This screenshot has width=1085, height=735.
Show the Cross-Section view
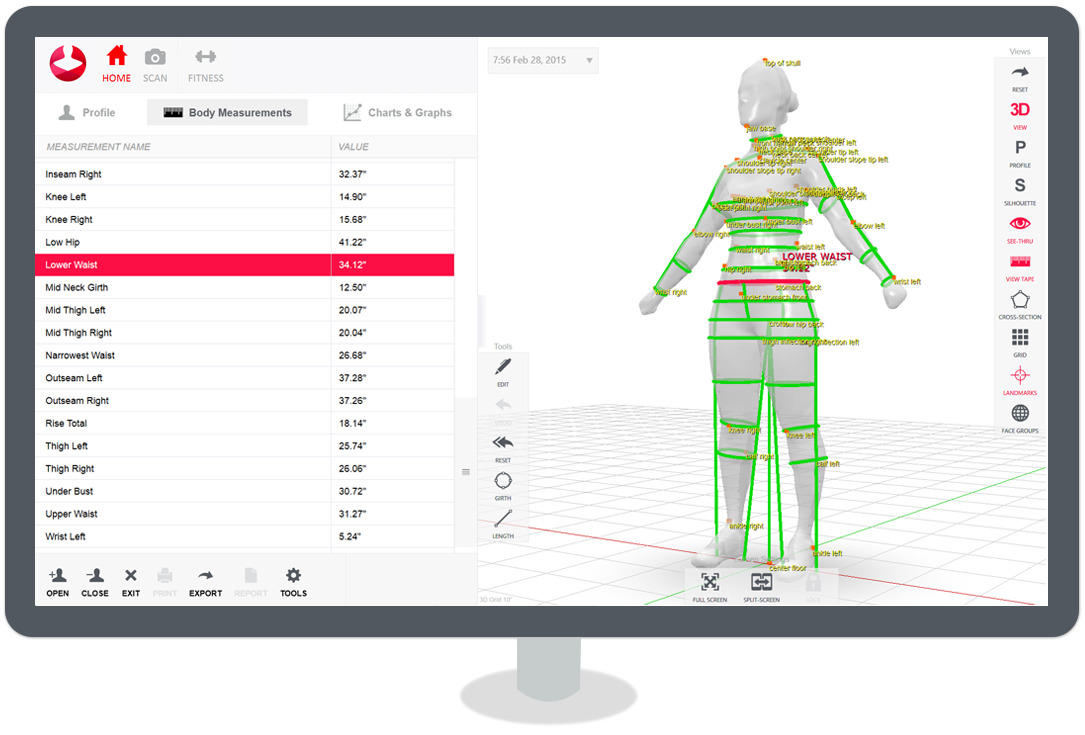[x=1019, y=303]
